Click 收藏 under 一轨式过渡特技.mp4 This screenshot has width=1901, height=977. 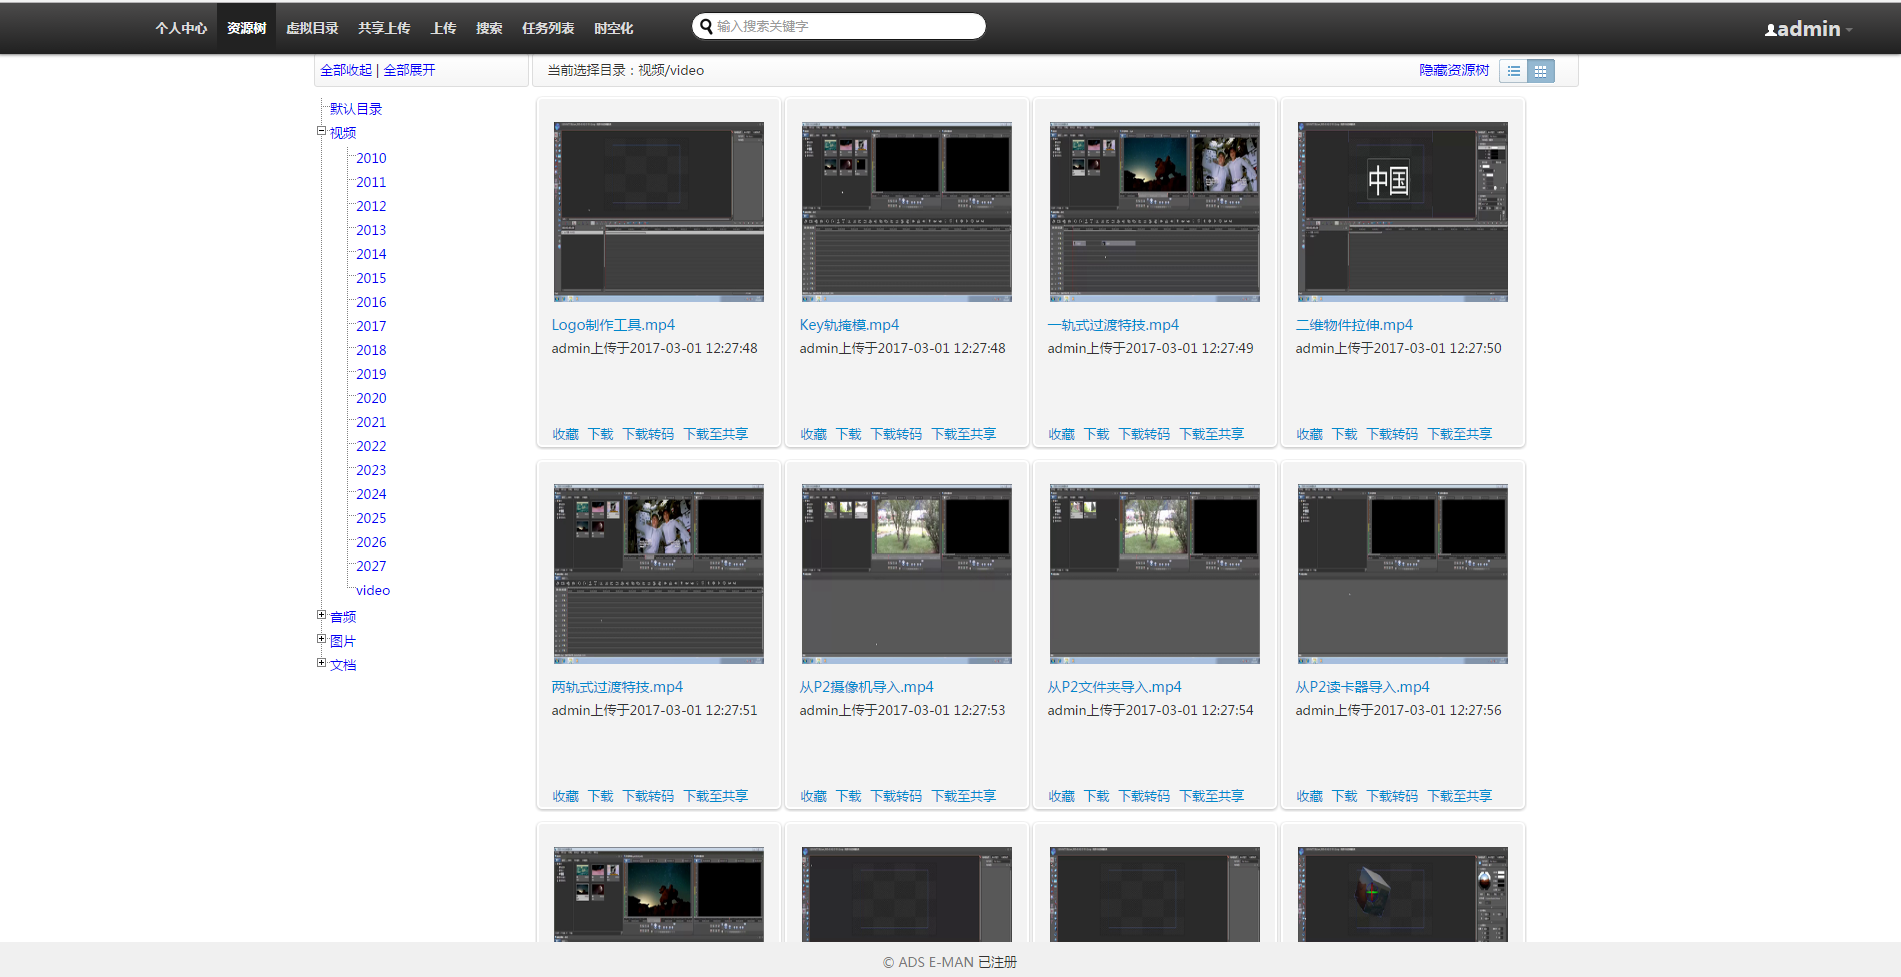click(1062, 434)
